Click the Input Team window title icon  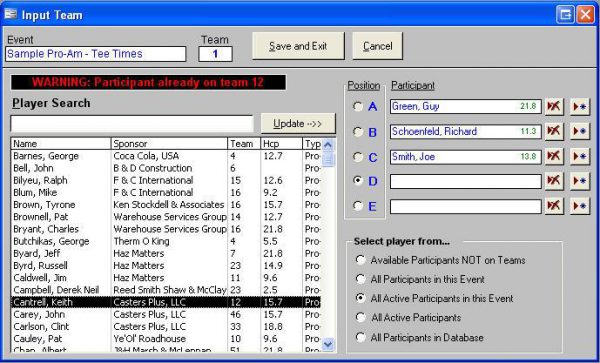[x=10, y=15]
